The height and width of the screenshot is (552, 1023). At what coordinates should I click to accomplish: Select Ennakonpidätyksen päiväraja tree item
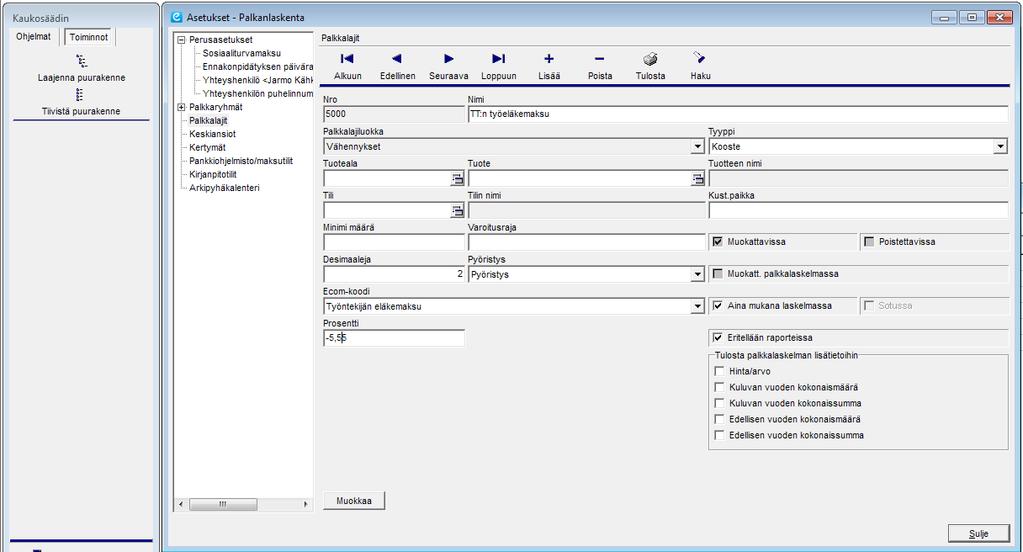point(258,67)
